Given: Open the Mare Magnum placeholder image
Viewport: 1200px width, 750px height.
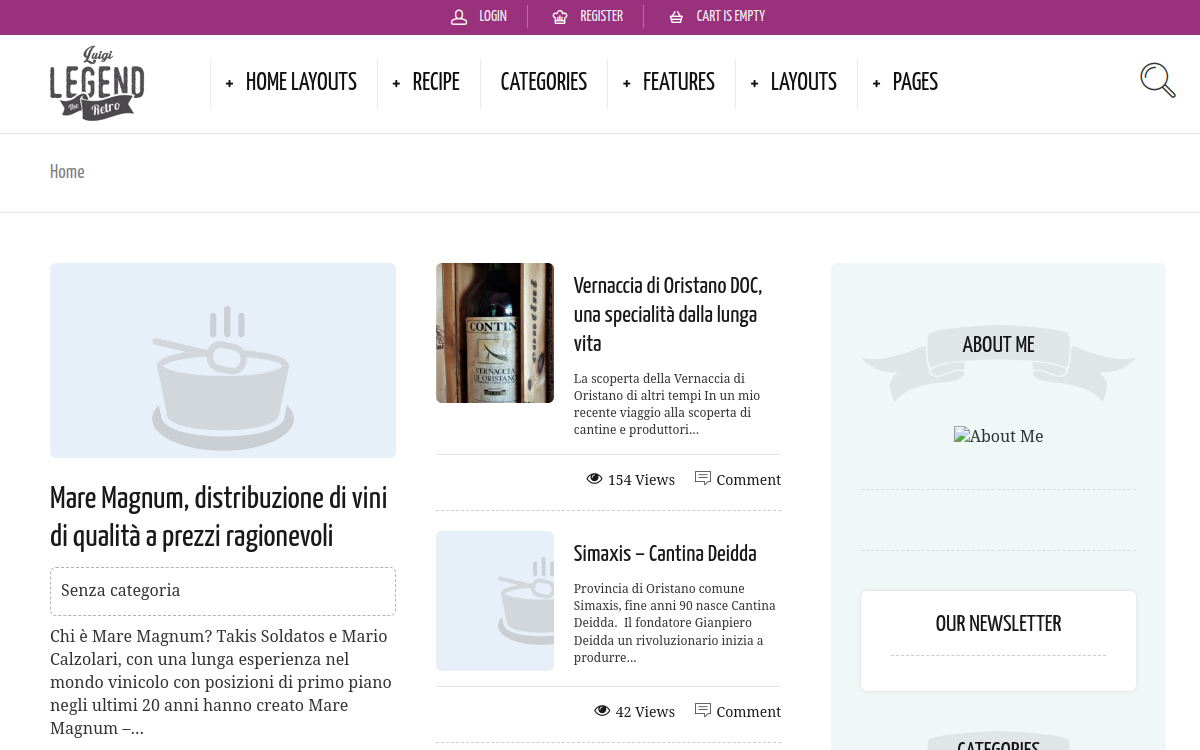Looking at the screenshot, I should pyautogui.click(x=223, y=360).
